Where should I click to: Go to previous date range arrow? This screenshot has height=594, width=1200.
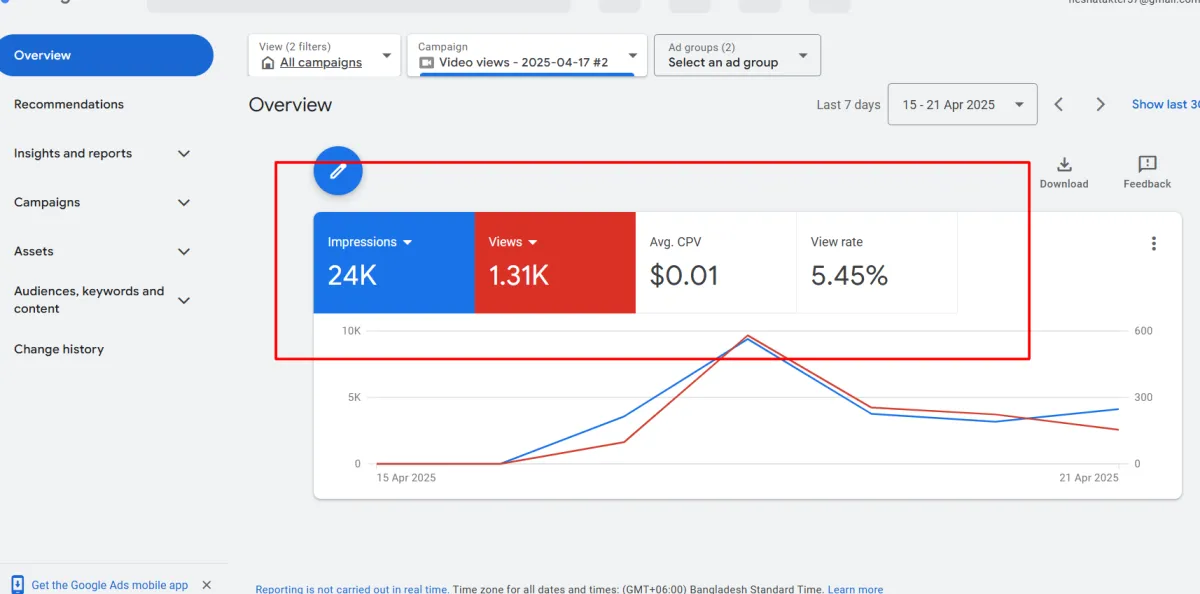[1059, 105]
